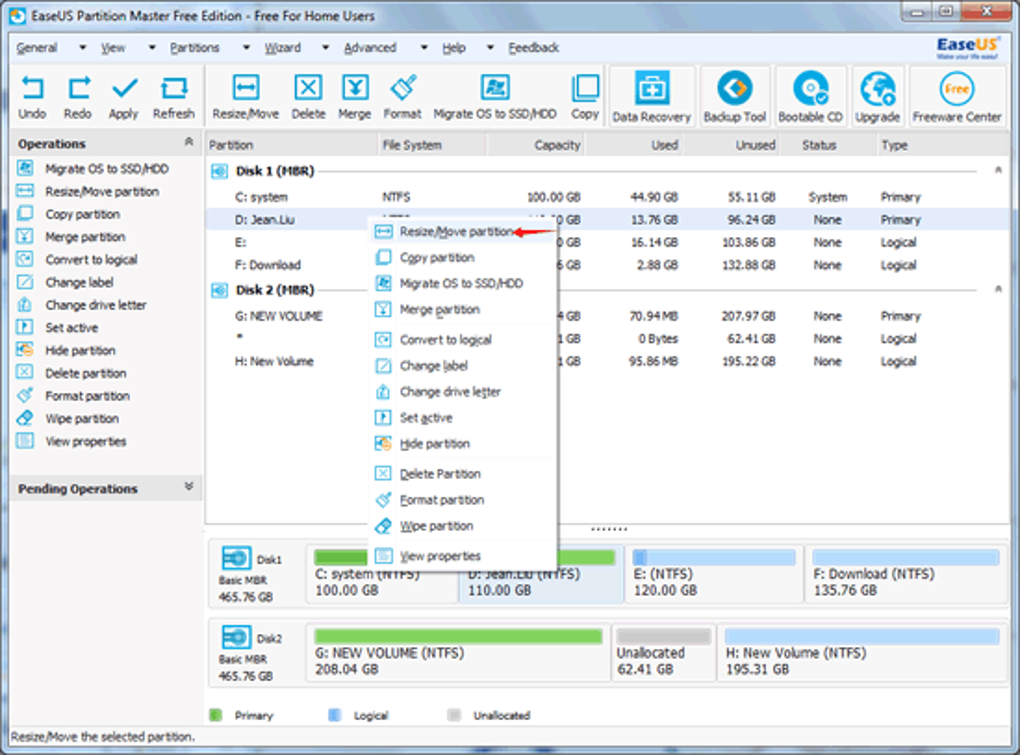Open the View menu dropdown arrow
Viewport: 1020px width, 755px height.
(152, 47)
